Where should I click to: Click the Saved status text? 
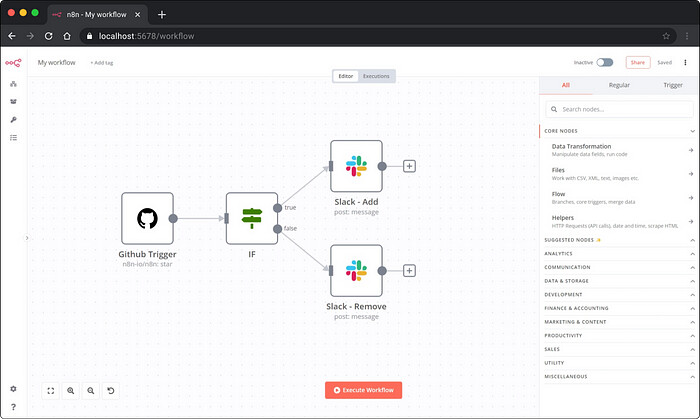click(664, 63)
